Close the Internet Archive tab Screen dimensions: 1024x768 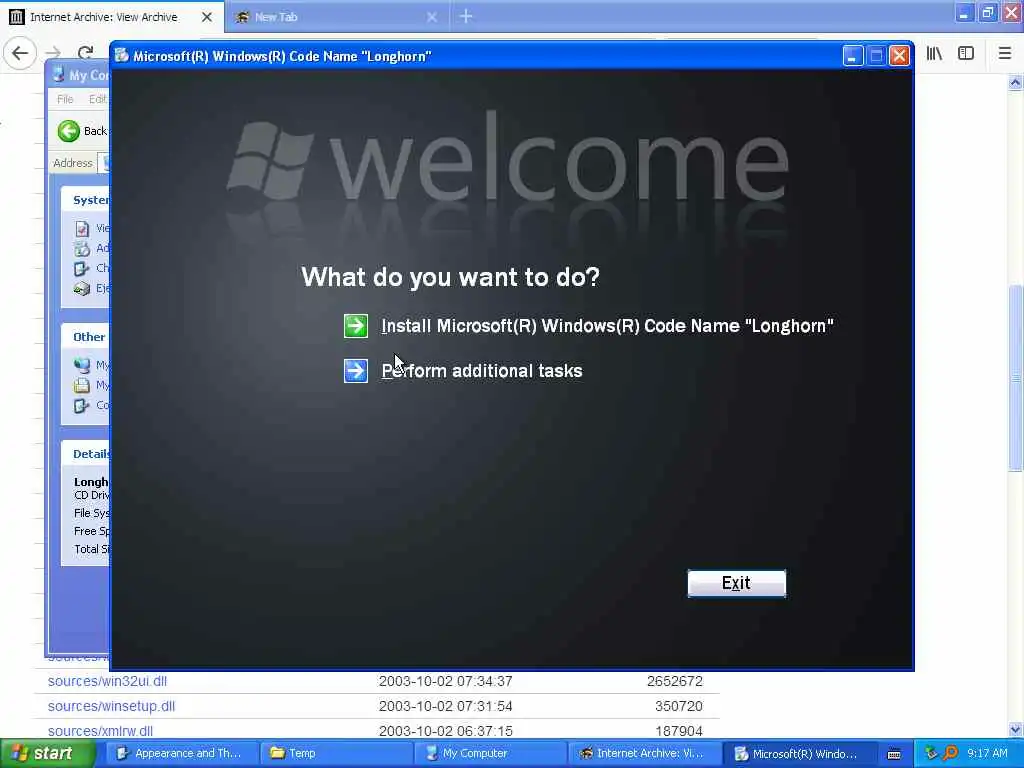click(x=207, y=17)
